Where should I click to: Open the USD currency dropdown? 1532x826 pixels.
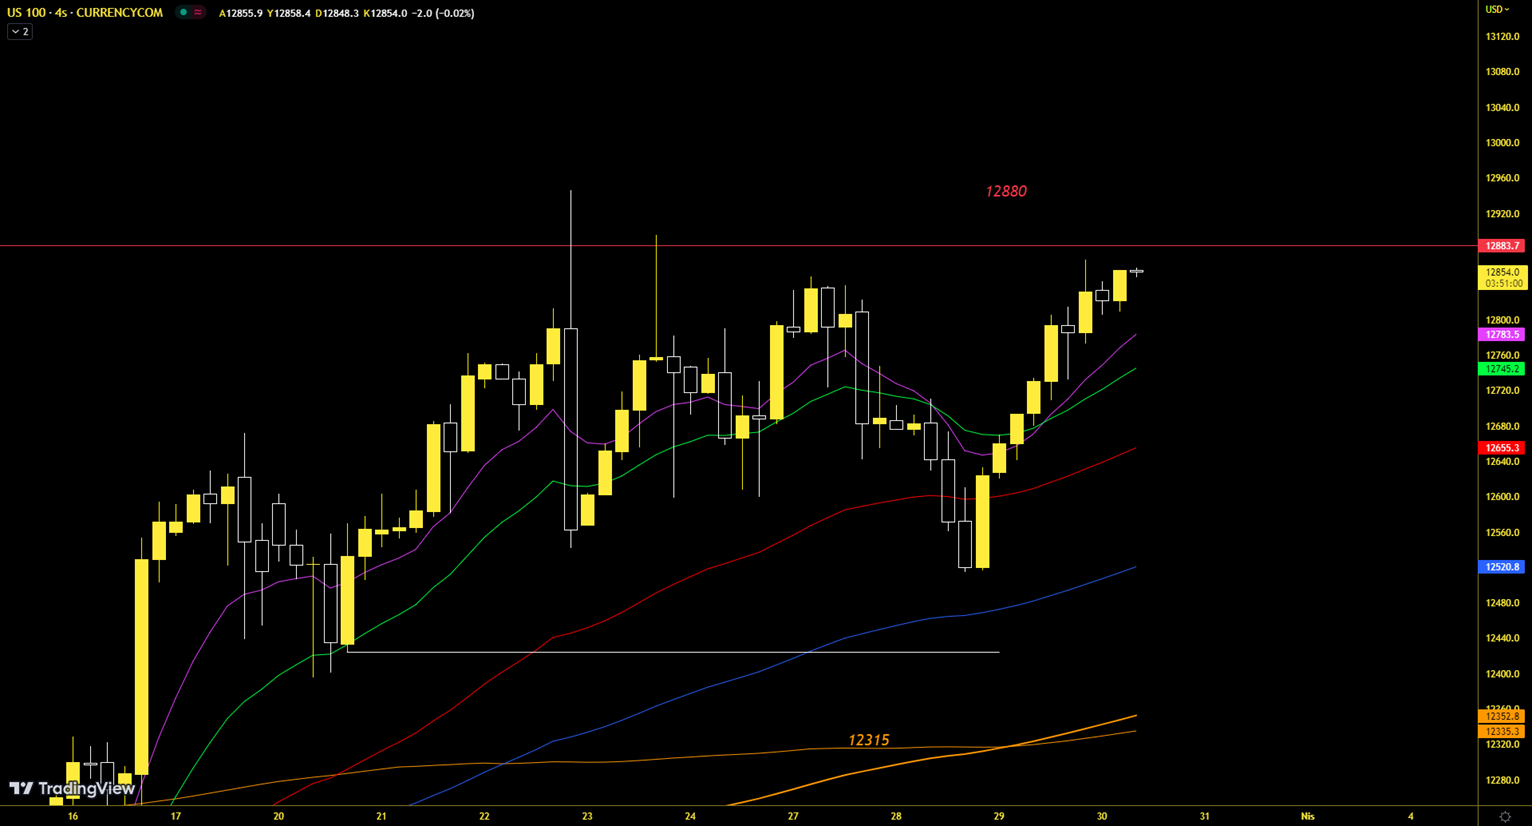click(1497, 10)
